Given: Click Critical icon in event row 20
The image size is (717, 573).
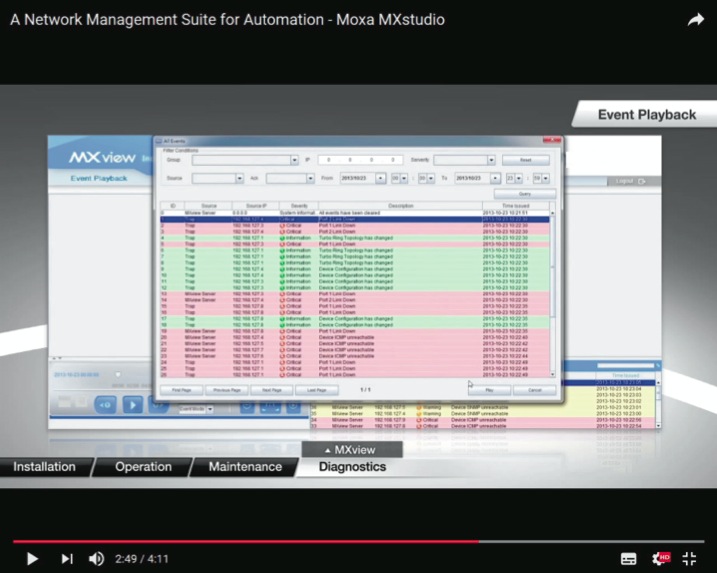Looking at the screenshot, I should coord(282,337).
